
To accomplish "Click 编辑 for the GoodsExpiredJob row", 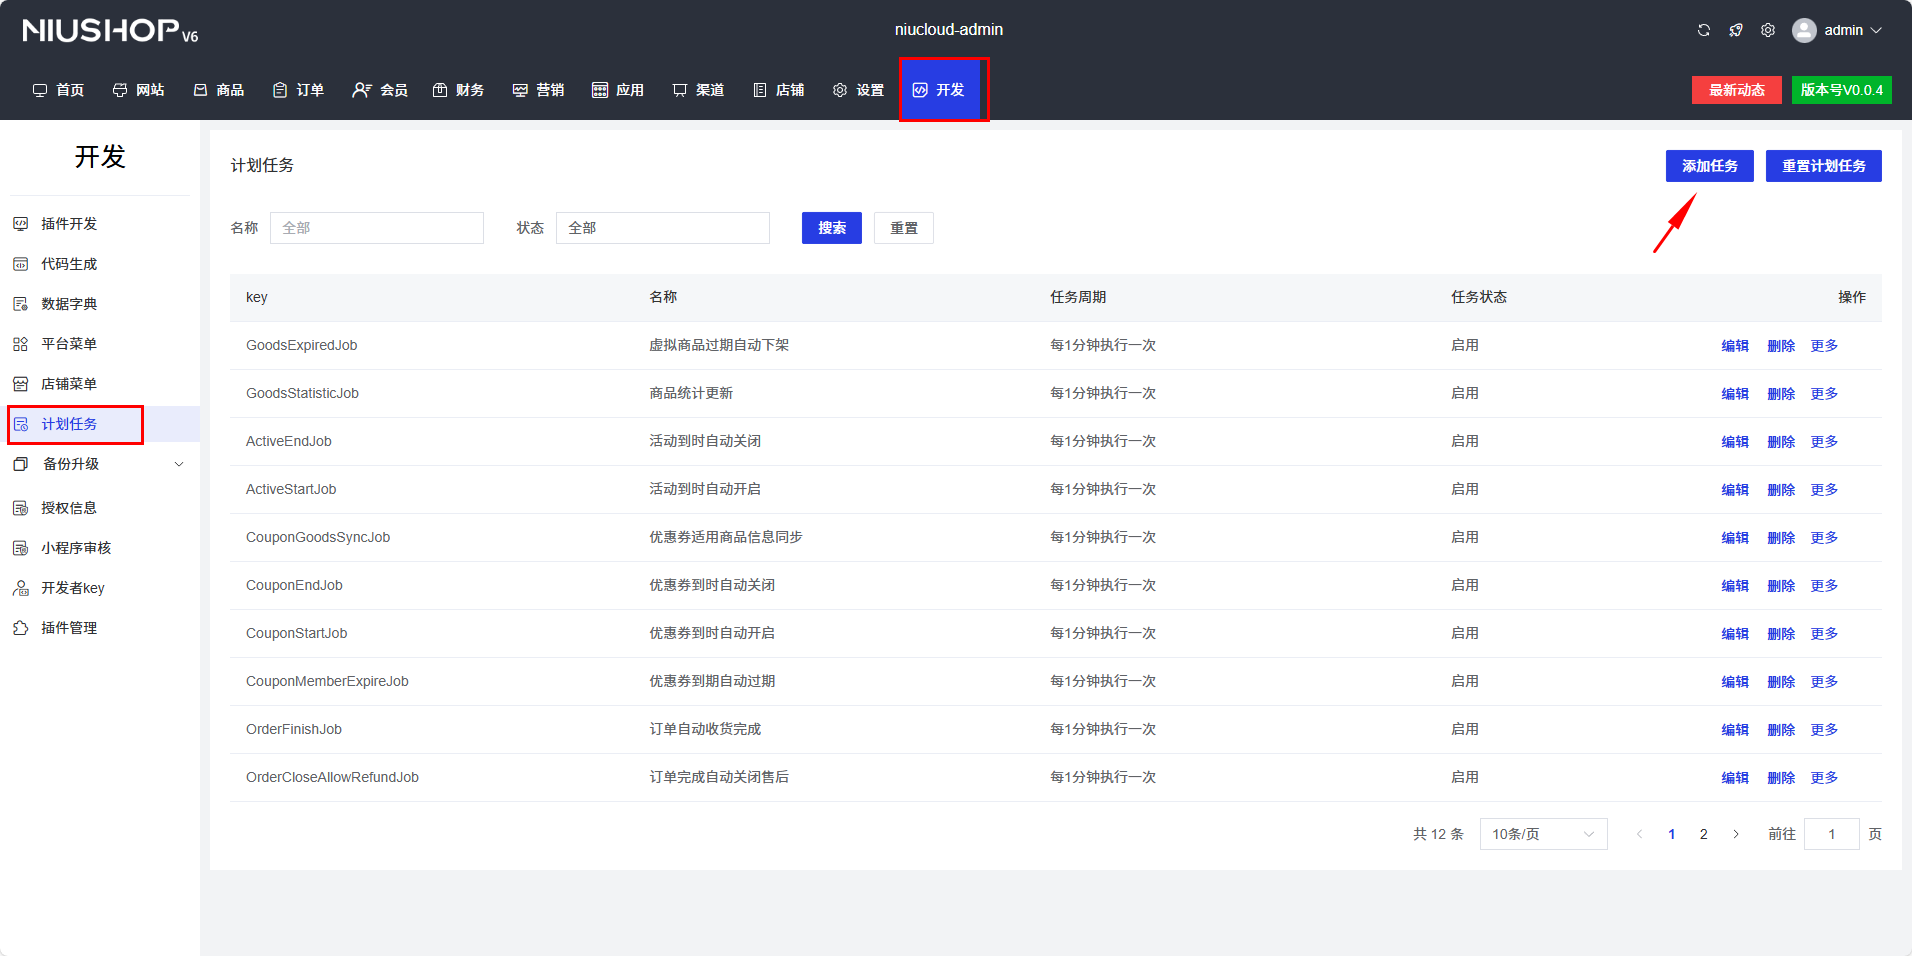I will coord(1734,346).
